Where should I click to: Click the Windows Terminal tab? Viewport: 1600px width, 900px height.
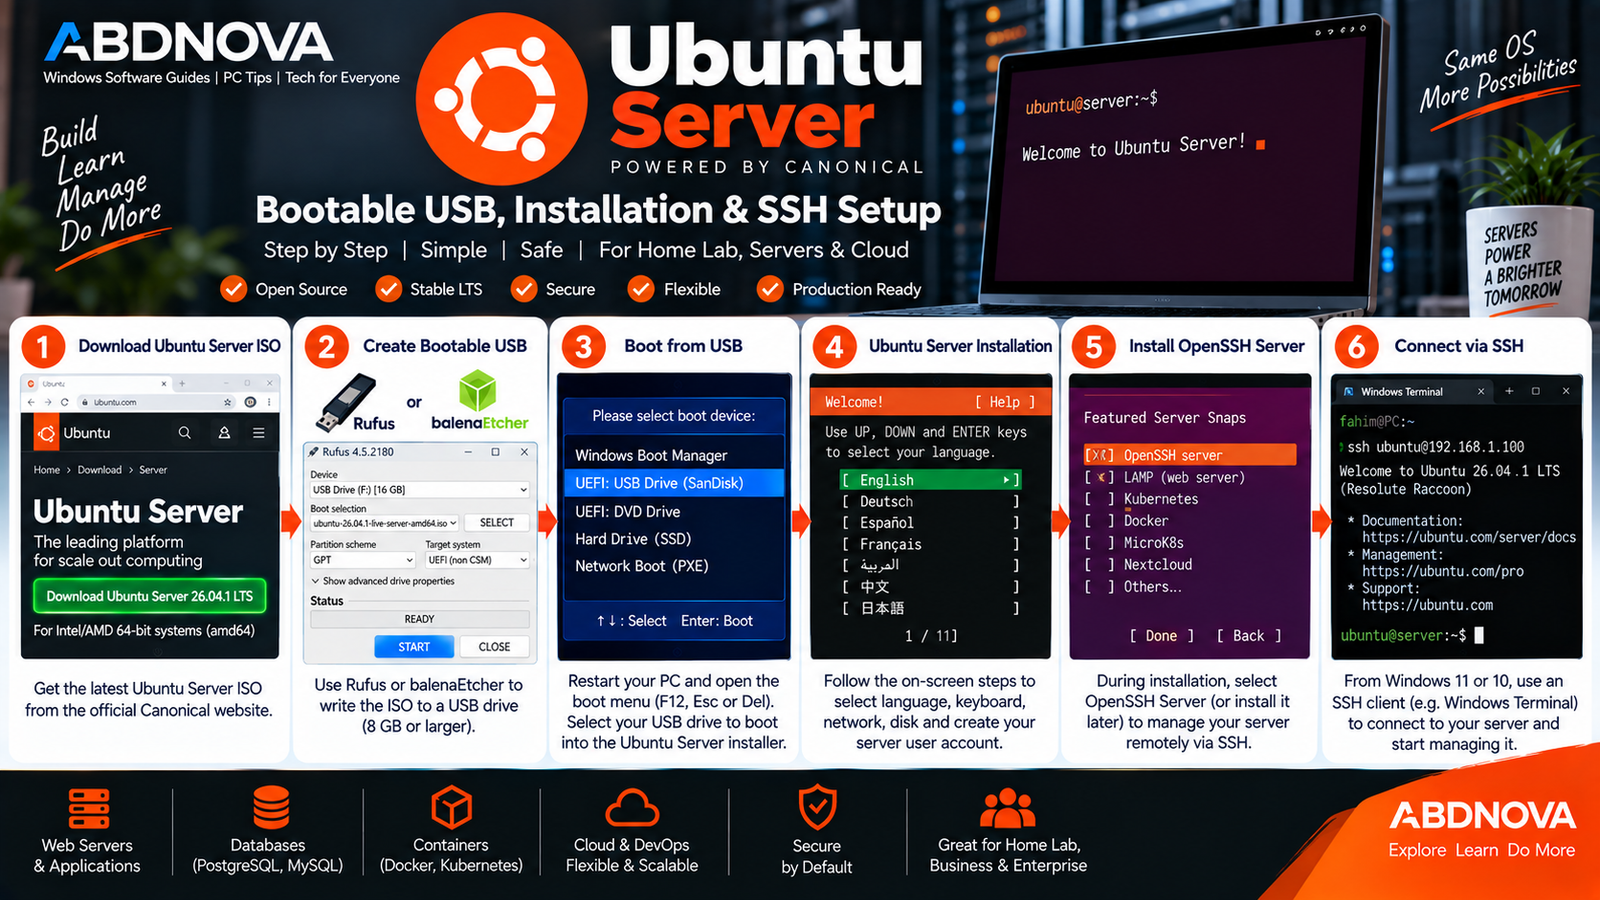(1413, 392)
